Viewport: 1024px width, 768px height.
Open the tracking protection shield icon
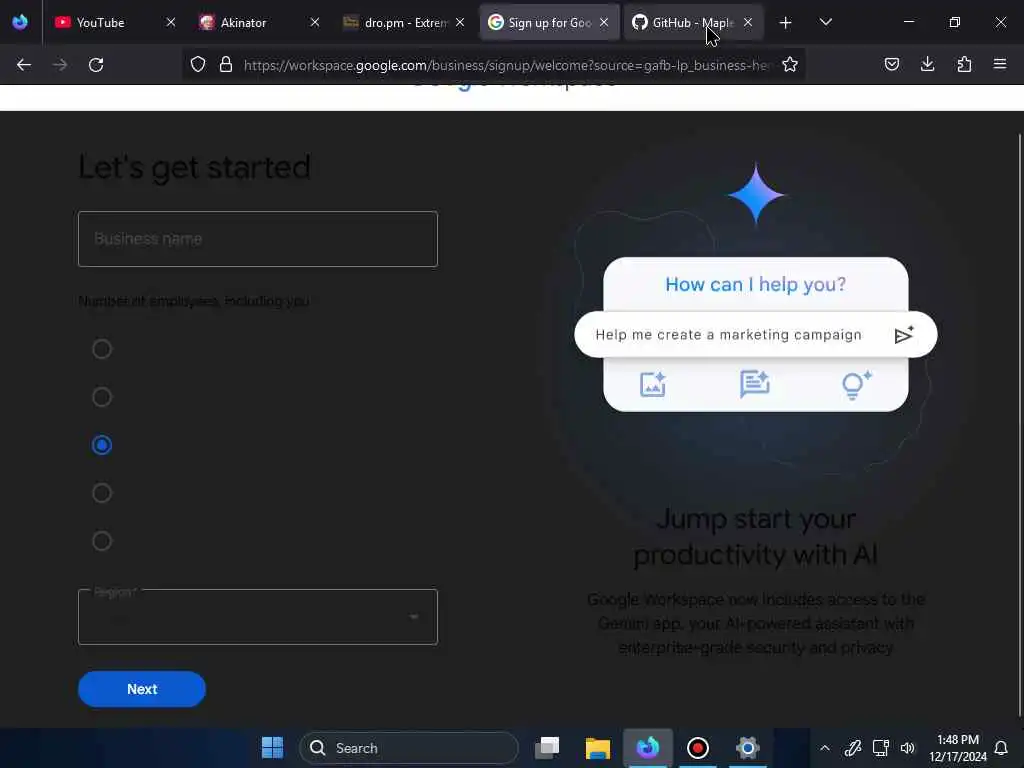198,65
